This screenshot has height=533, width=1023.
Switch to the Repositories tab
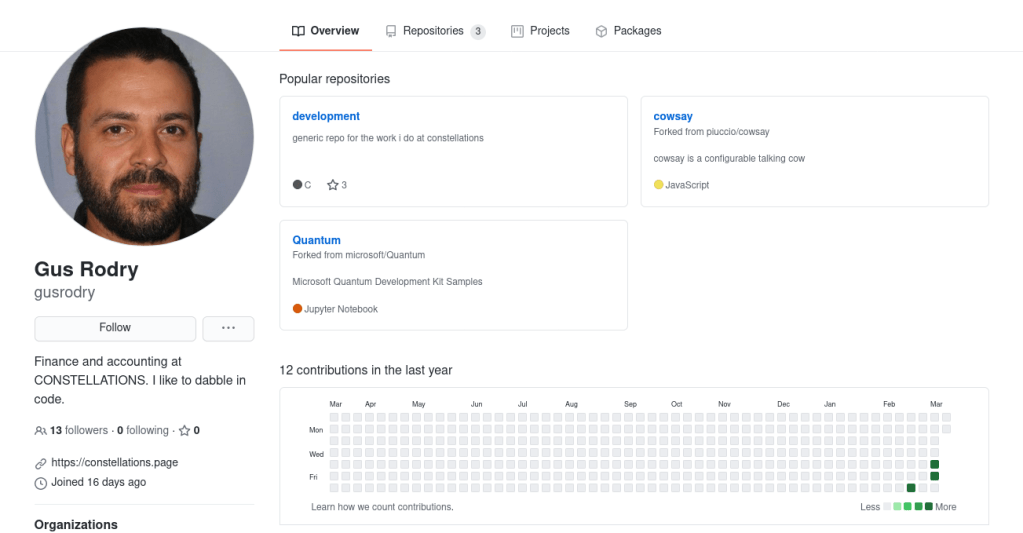(433, 31)
